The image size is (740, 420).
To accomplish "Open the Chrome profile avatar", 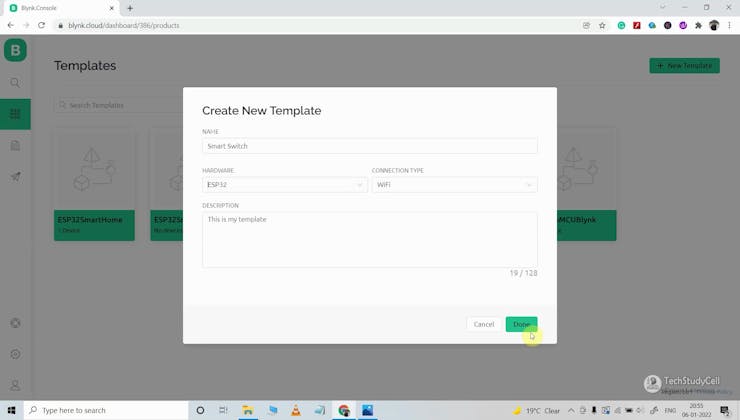I will point(714,25).
